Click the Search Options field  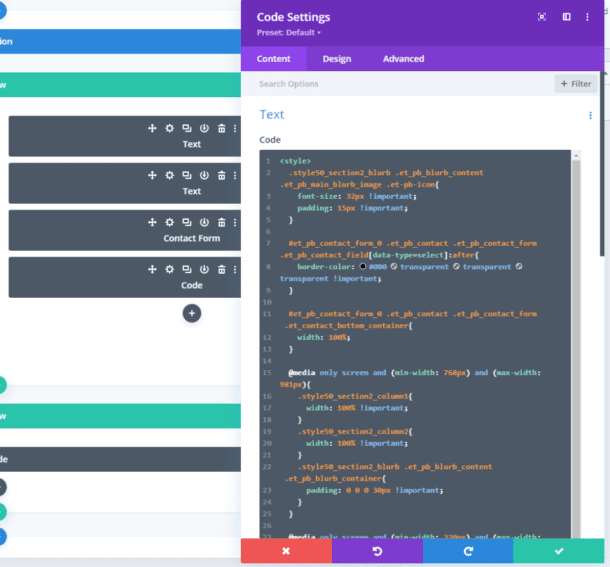pyautogui.click(x=400, y=84)
